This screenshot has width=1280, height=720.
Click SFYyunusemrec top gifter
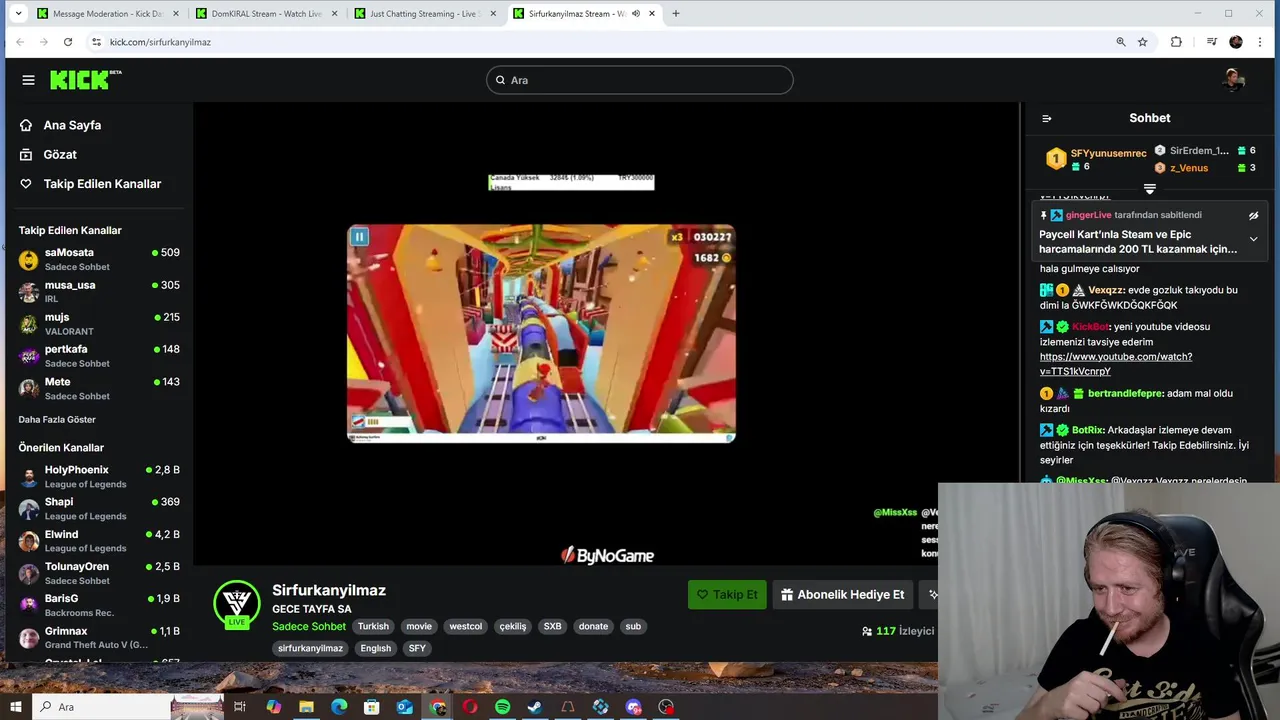pos(1109,153)
